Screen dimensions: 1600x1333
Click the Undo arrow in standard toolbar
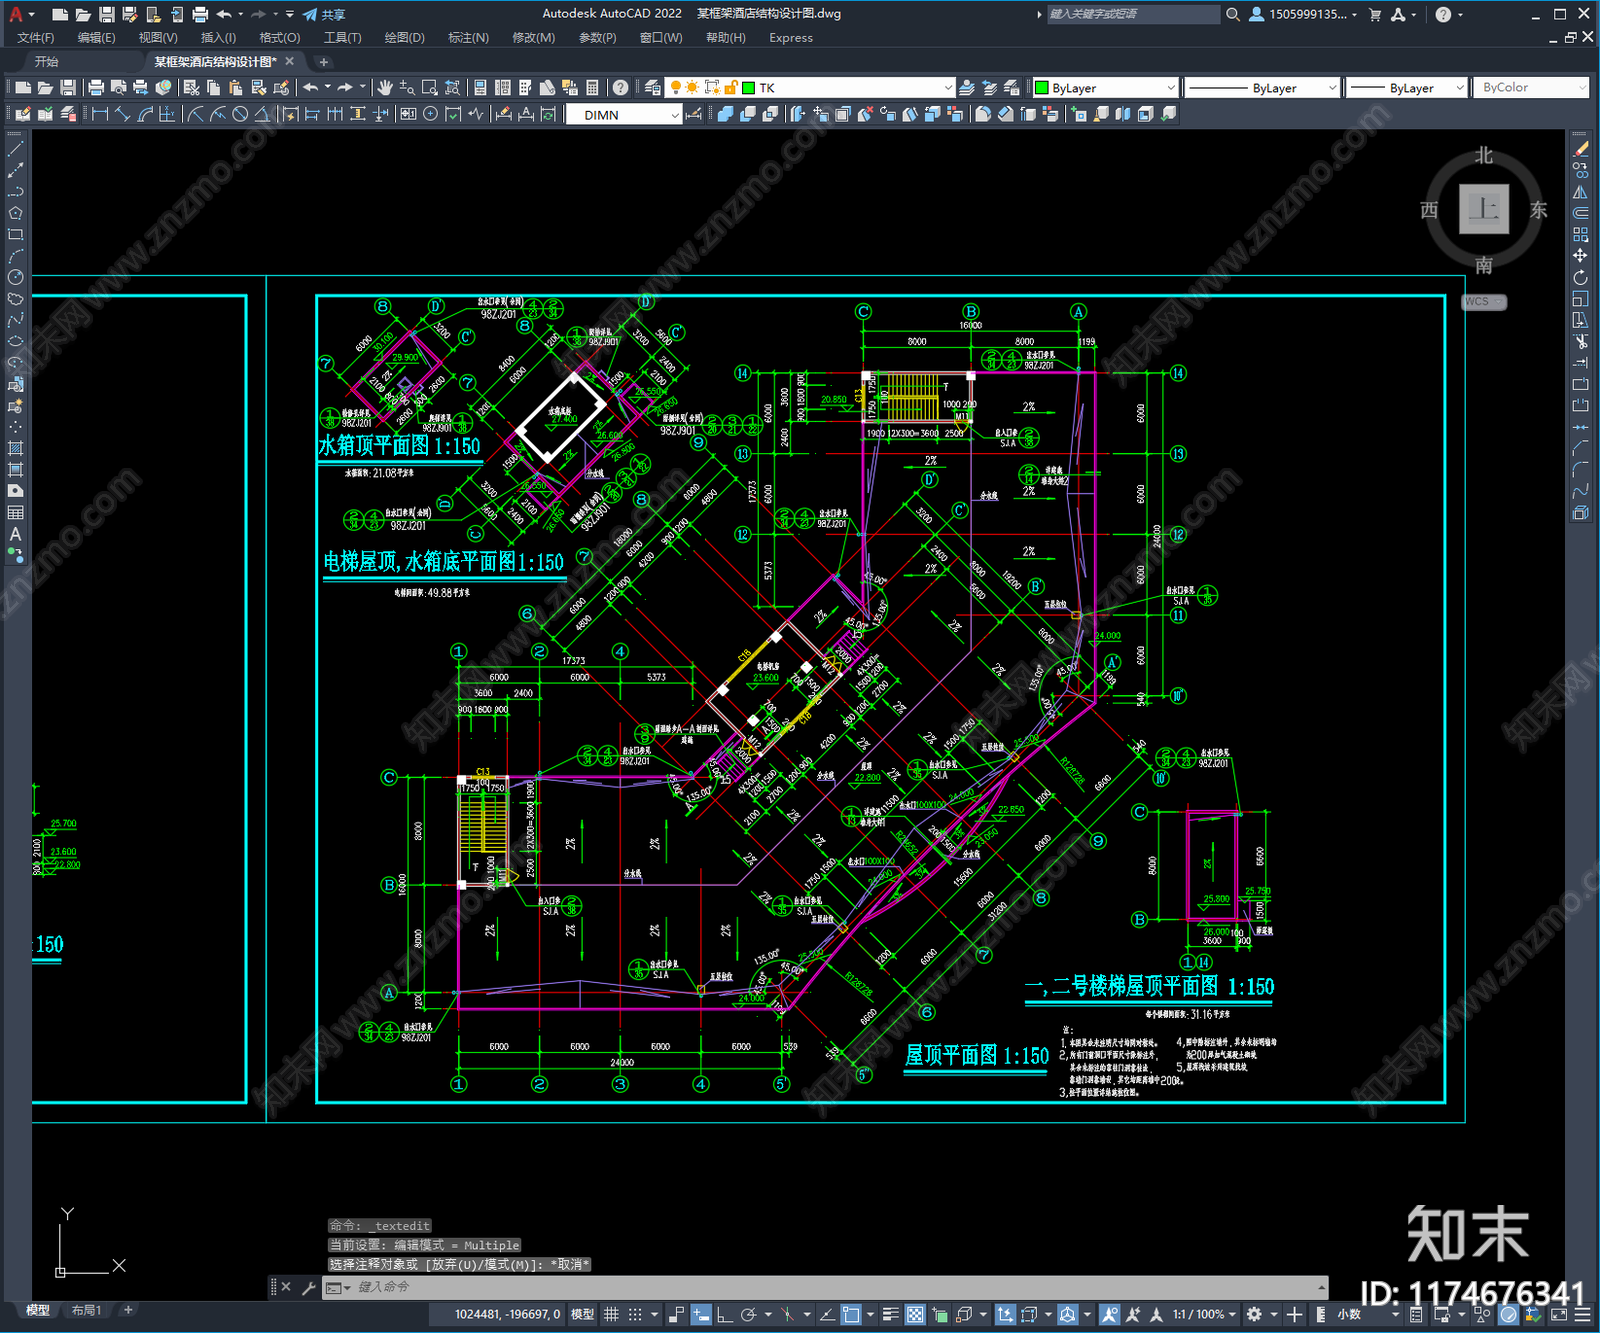coord(310,88)
